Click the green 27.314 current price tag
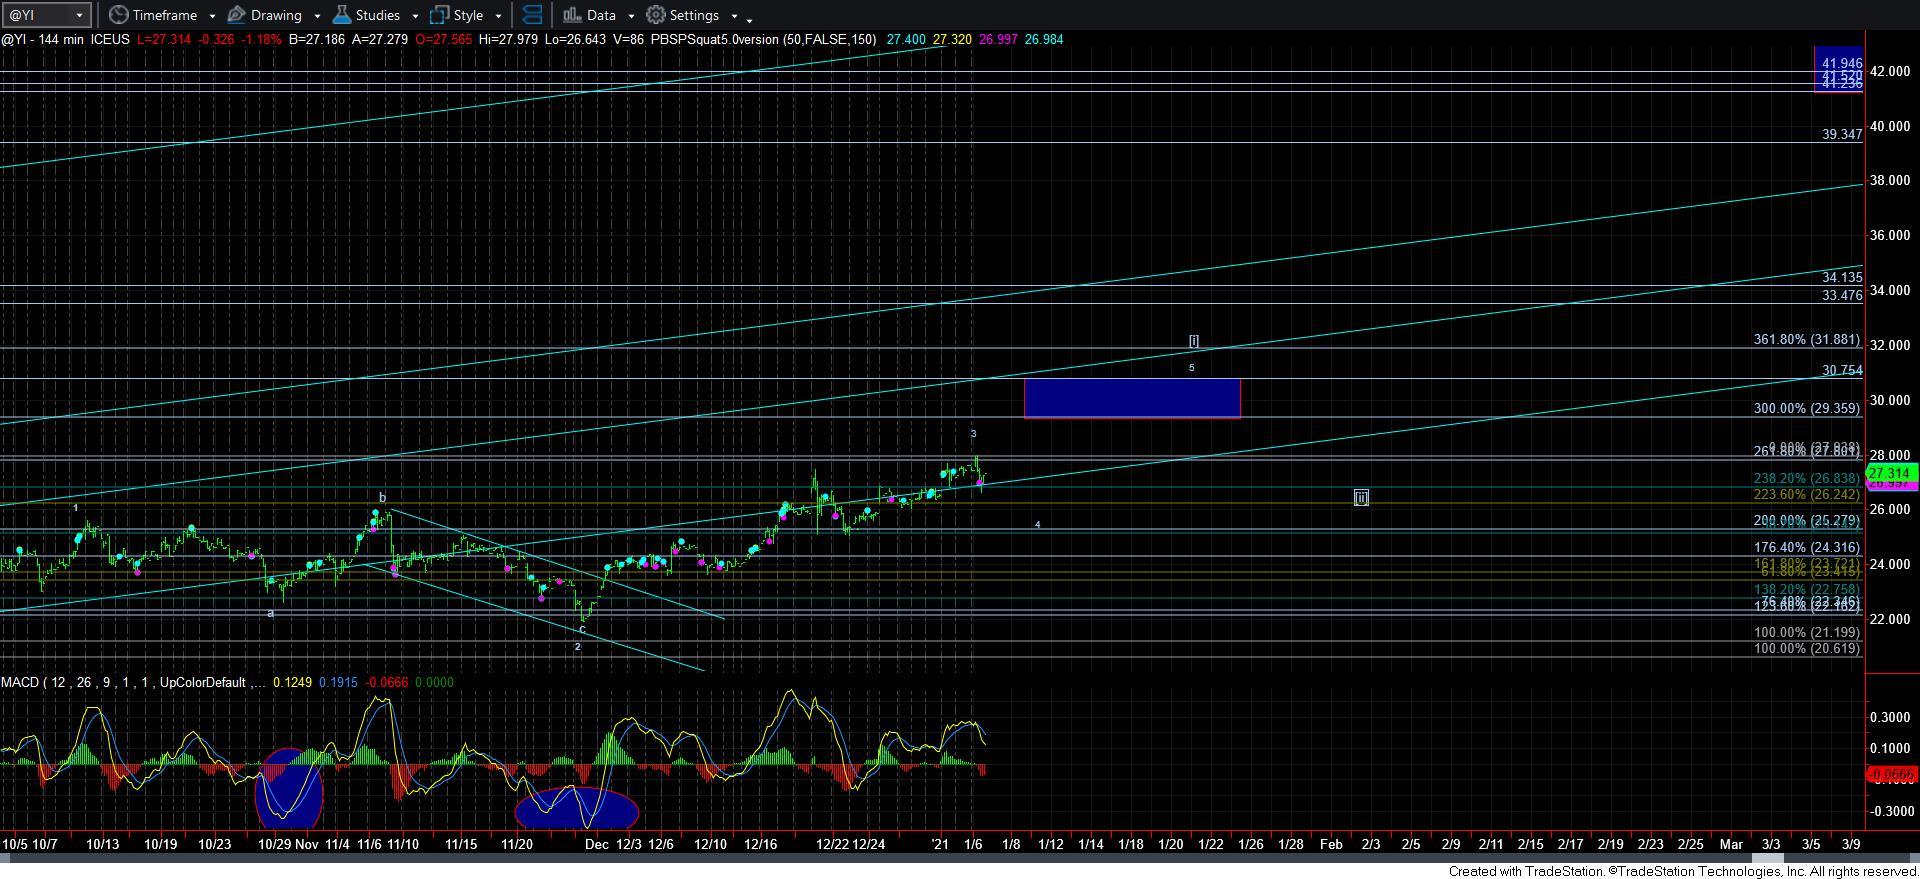Screen dimensions: 1920x879 click(x=1890, y=473)
